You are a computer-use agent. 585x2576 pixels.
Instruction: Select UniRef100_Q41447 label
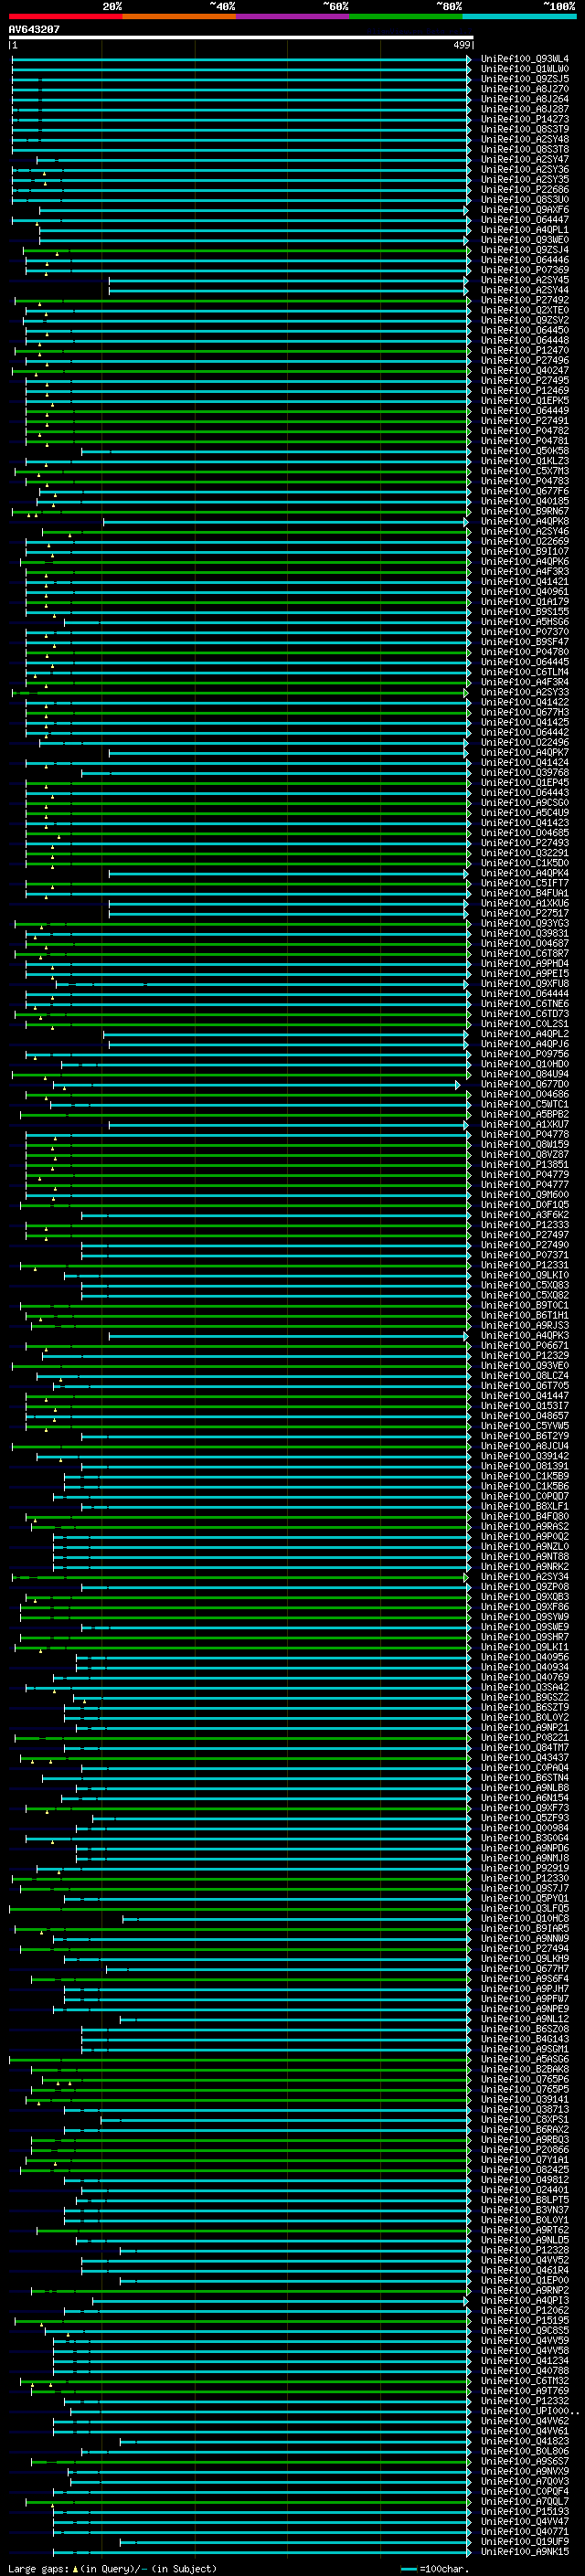(524, 1396)
